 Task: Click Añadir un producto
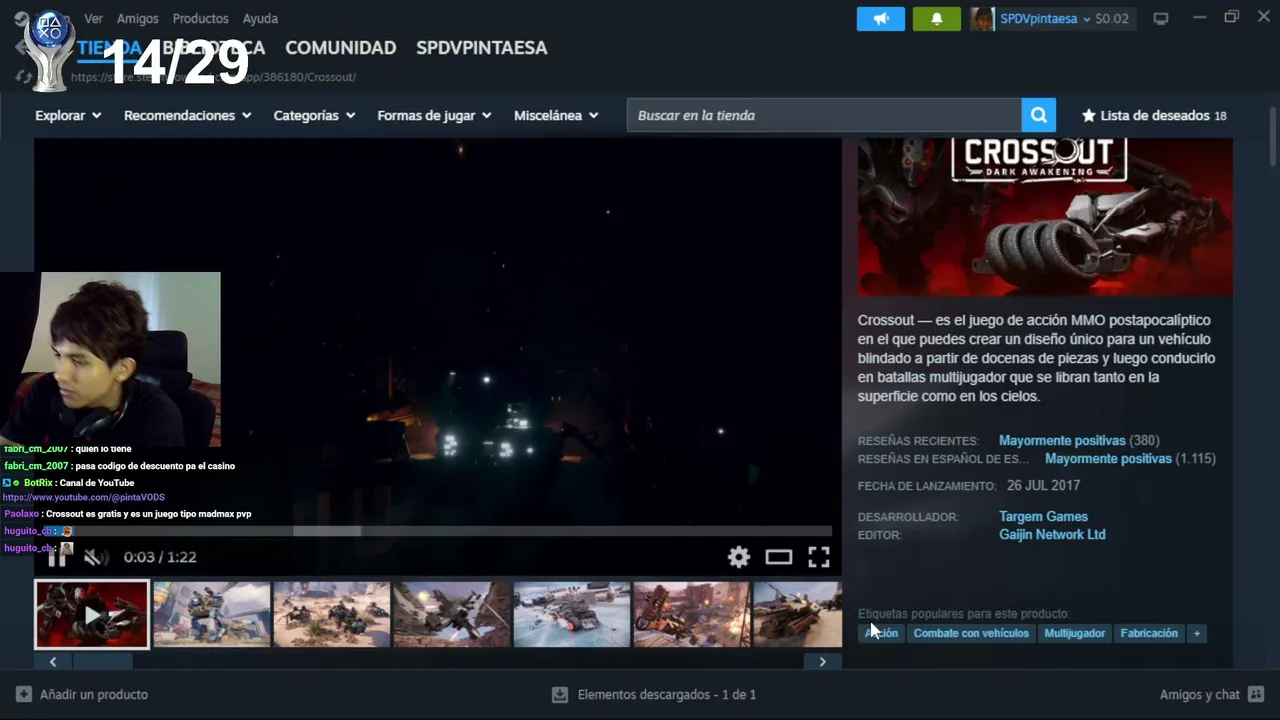(94, 694)
